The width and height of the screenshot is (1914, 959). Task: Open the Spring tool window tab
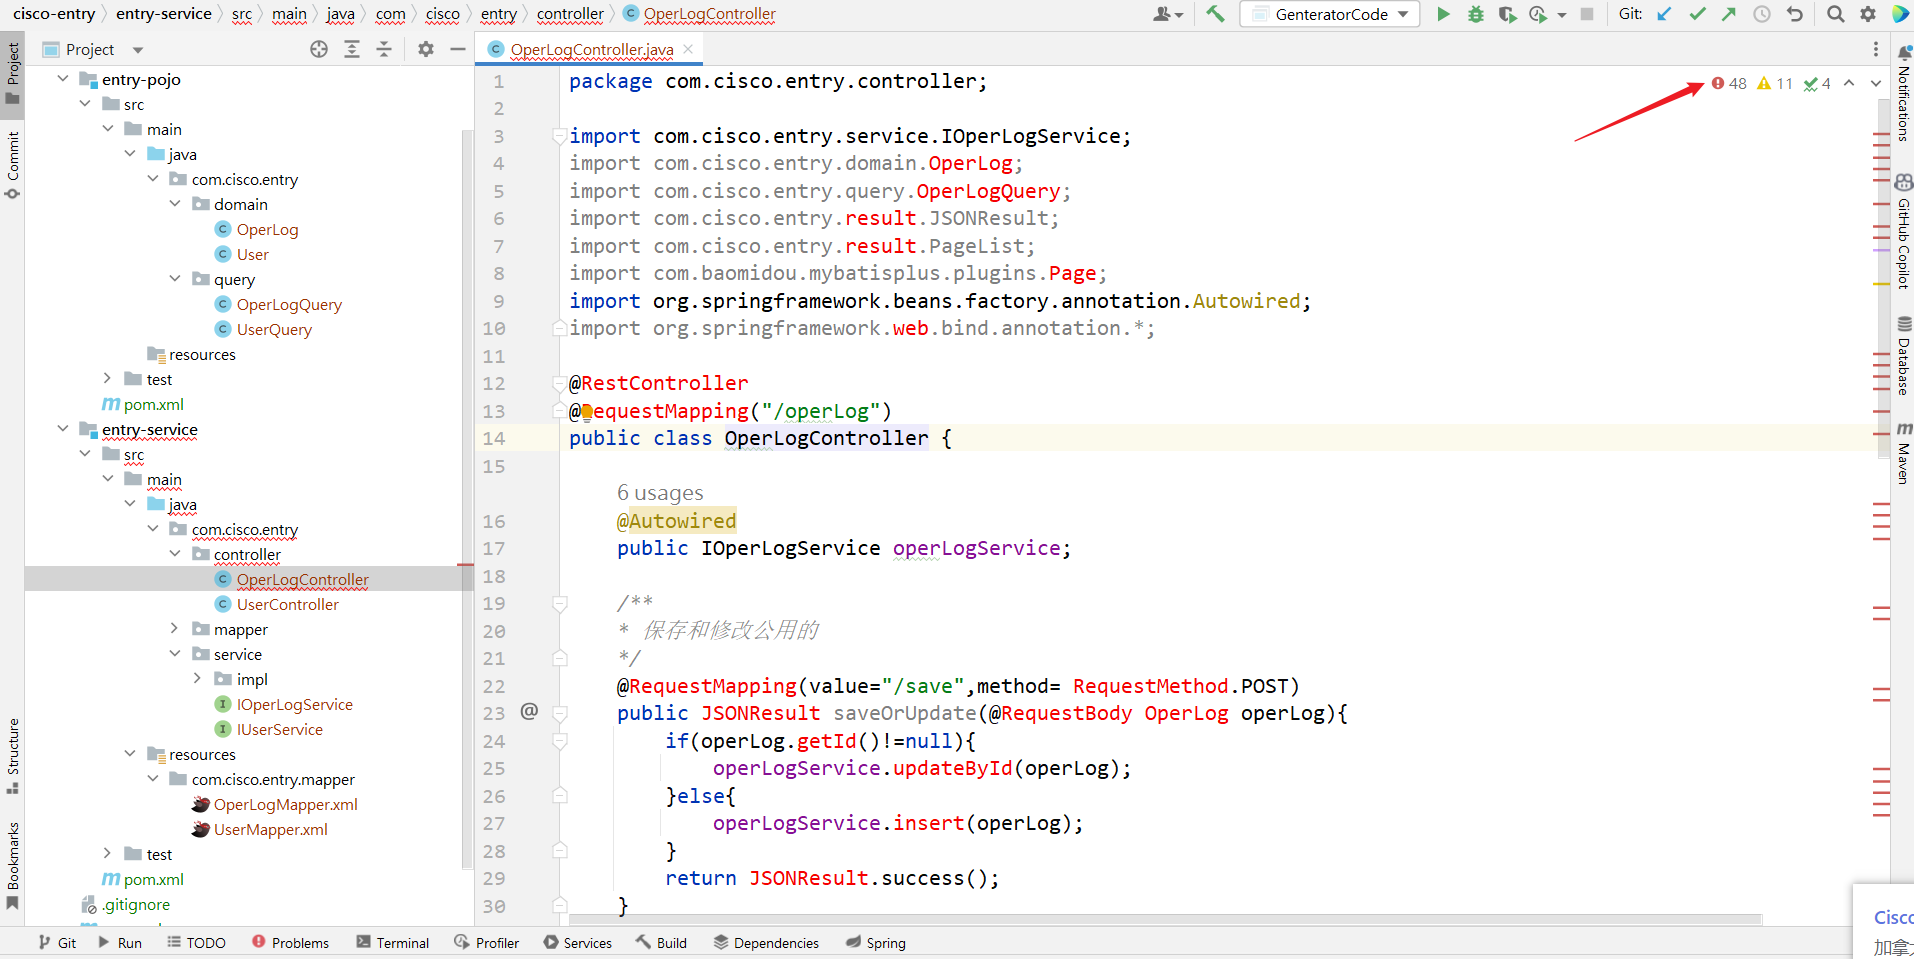[x=876, y=942]
